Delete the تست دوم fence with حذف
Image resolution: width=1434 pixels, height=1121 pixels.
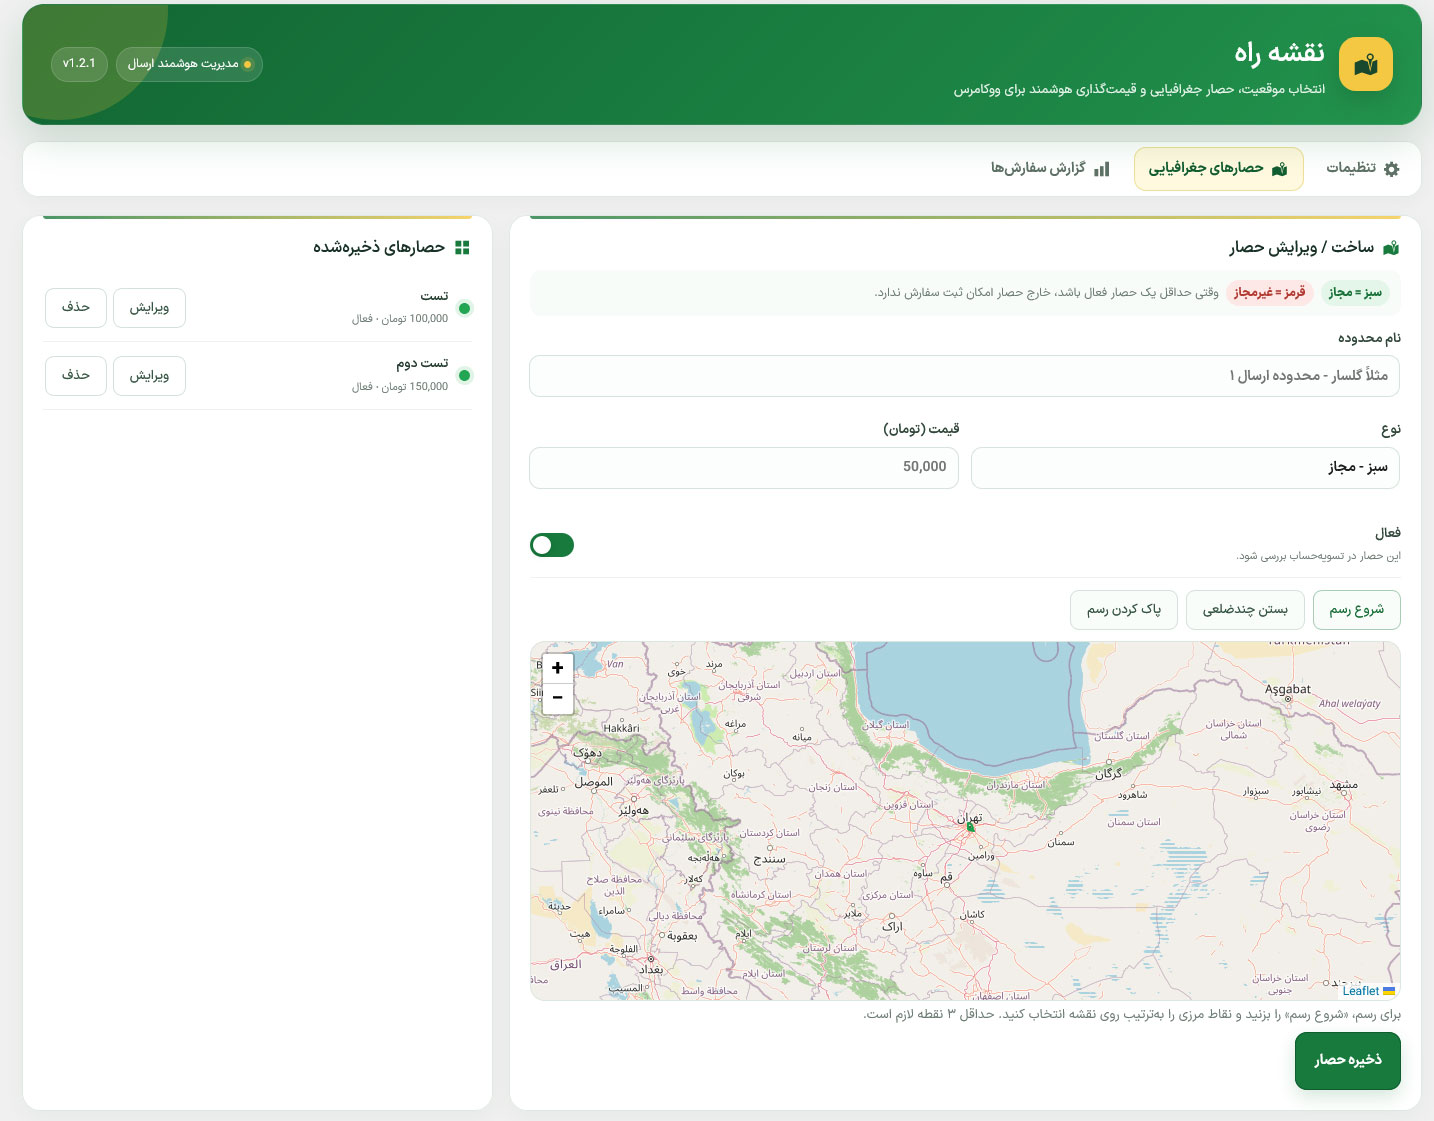tap(76, 376)
